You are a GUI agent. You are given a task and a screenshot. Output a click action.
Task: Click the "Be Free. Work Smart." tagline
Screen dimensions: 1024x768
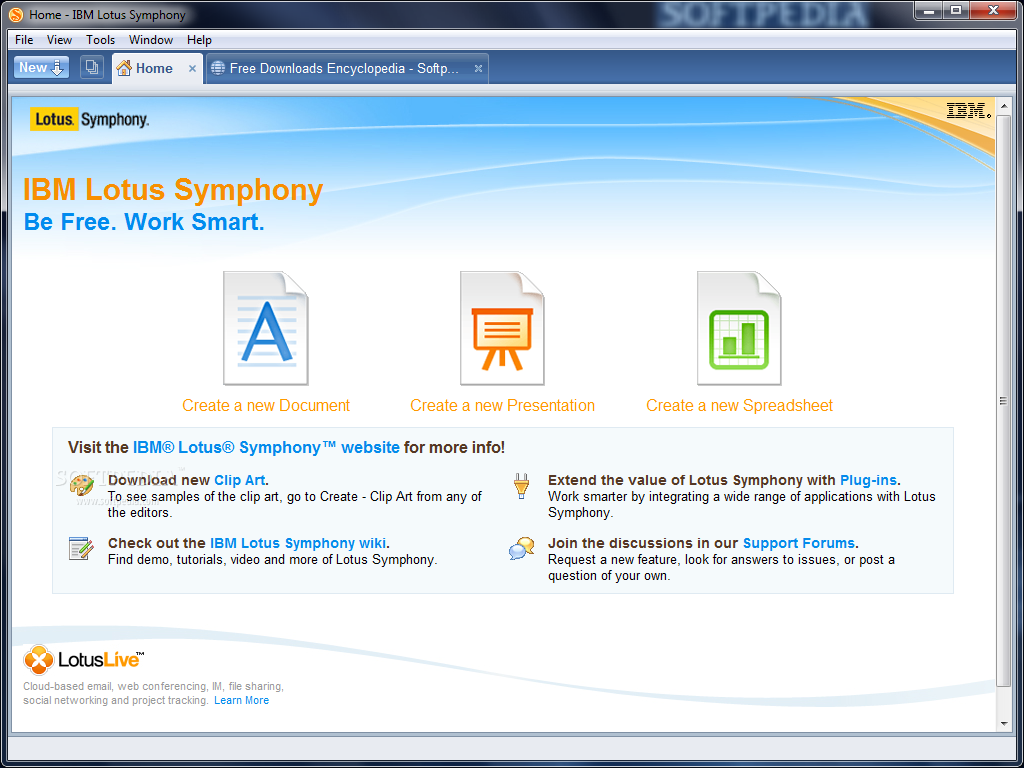point(144,222)
